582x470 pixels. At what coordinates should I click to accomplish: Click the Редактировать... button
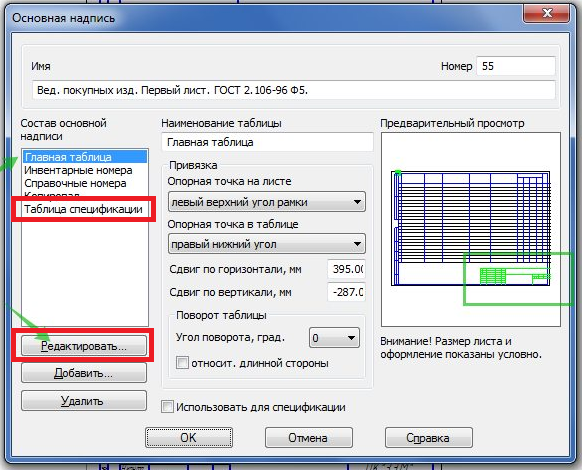84,346
